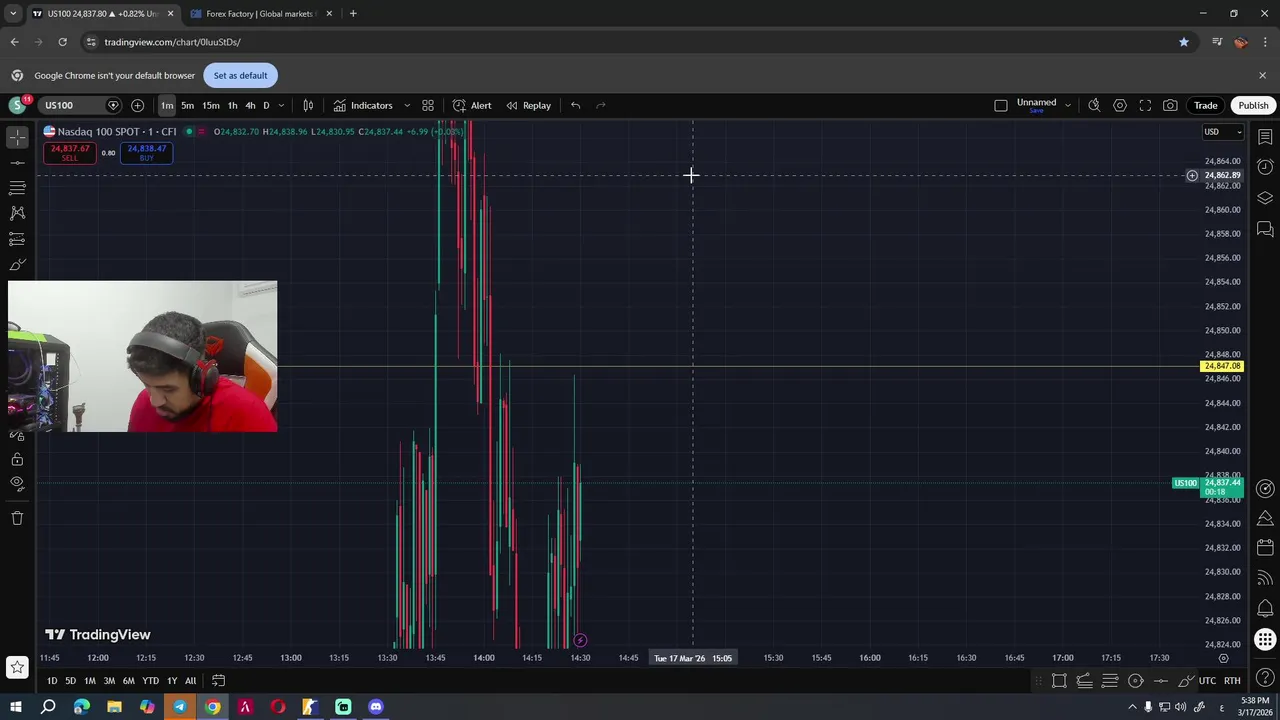Open the Trade panel button
This screenshot has height=720, width=1280.
1205,105
